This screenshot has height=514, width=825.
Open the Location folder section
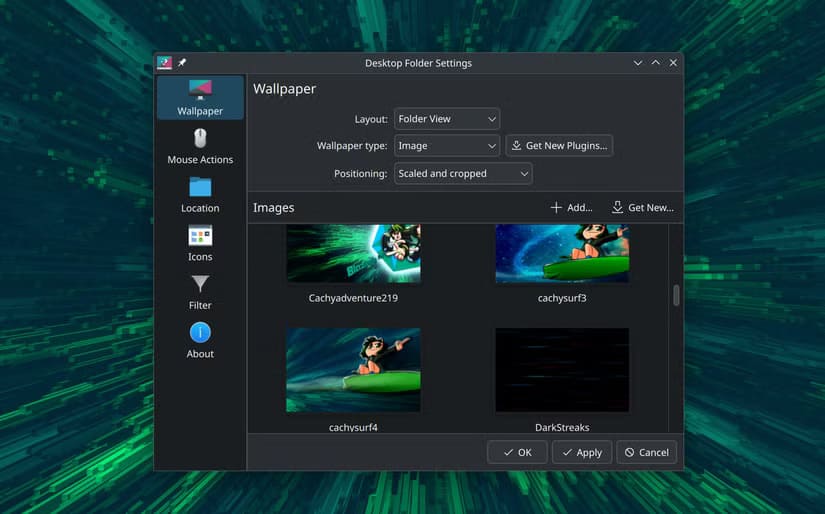pyautogui.click(x=200, y=195)
